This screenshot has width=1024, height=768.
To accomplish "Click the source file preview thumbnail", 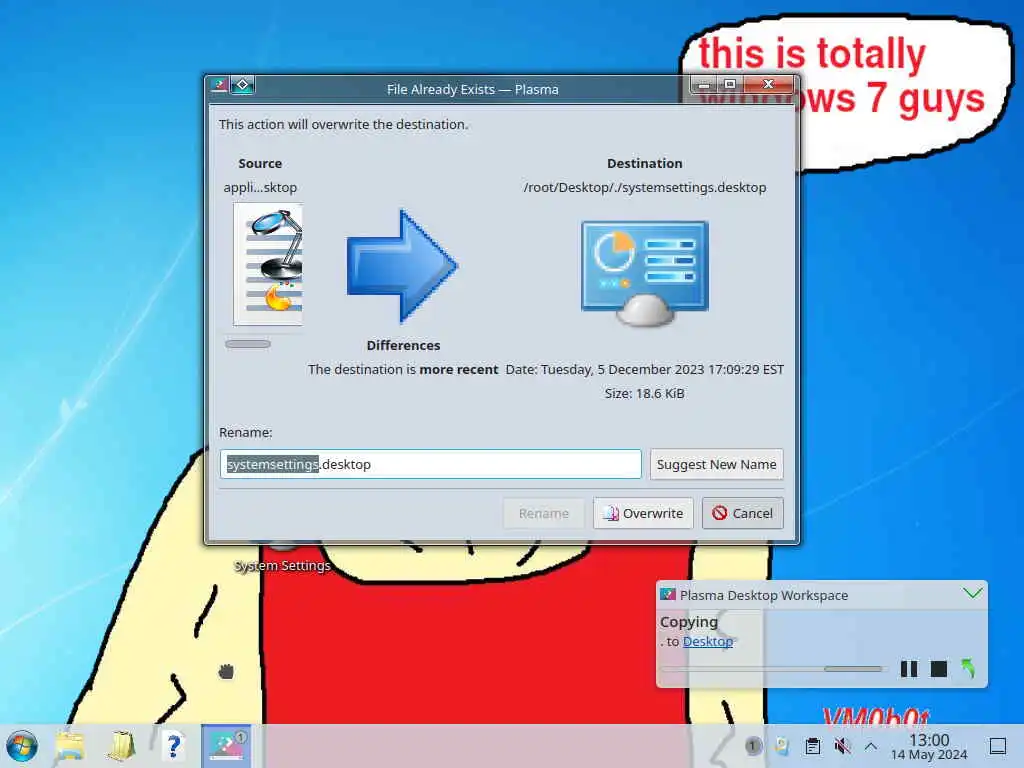I will (x=268, y=264).
